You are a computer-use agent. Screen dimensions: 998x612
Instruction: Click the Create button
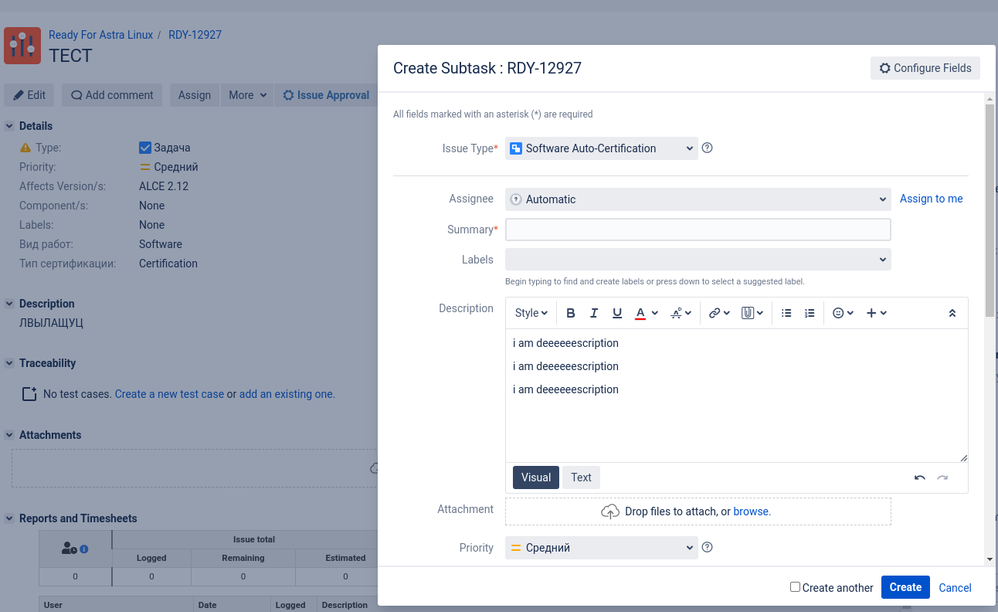[905, 587]
